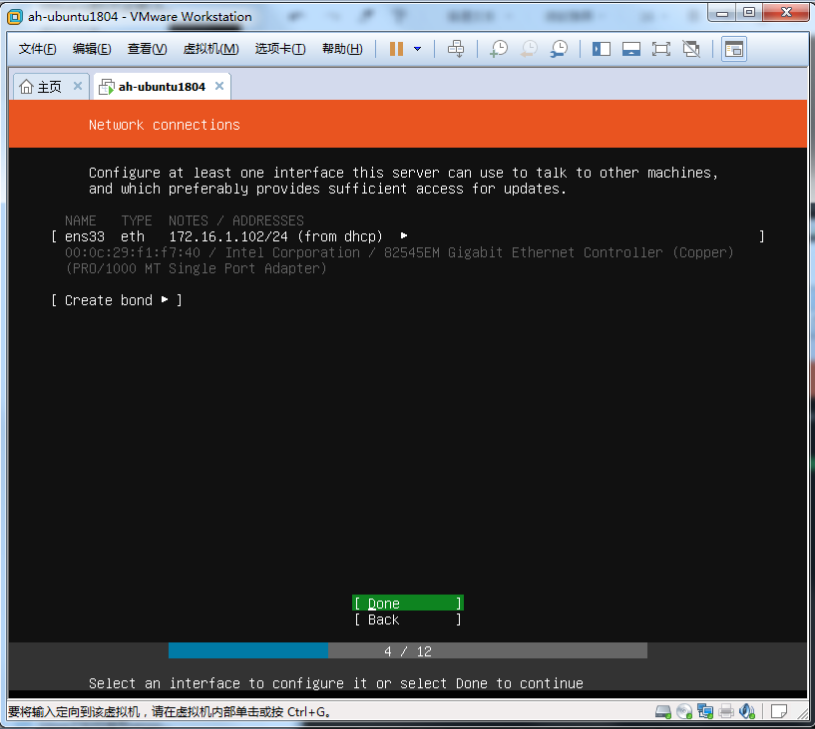Expand the Create bond option
This screenshot has width=815, height=729.
[116, 300]
